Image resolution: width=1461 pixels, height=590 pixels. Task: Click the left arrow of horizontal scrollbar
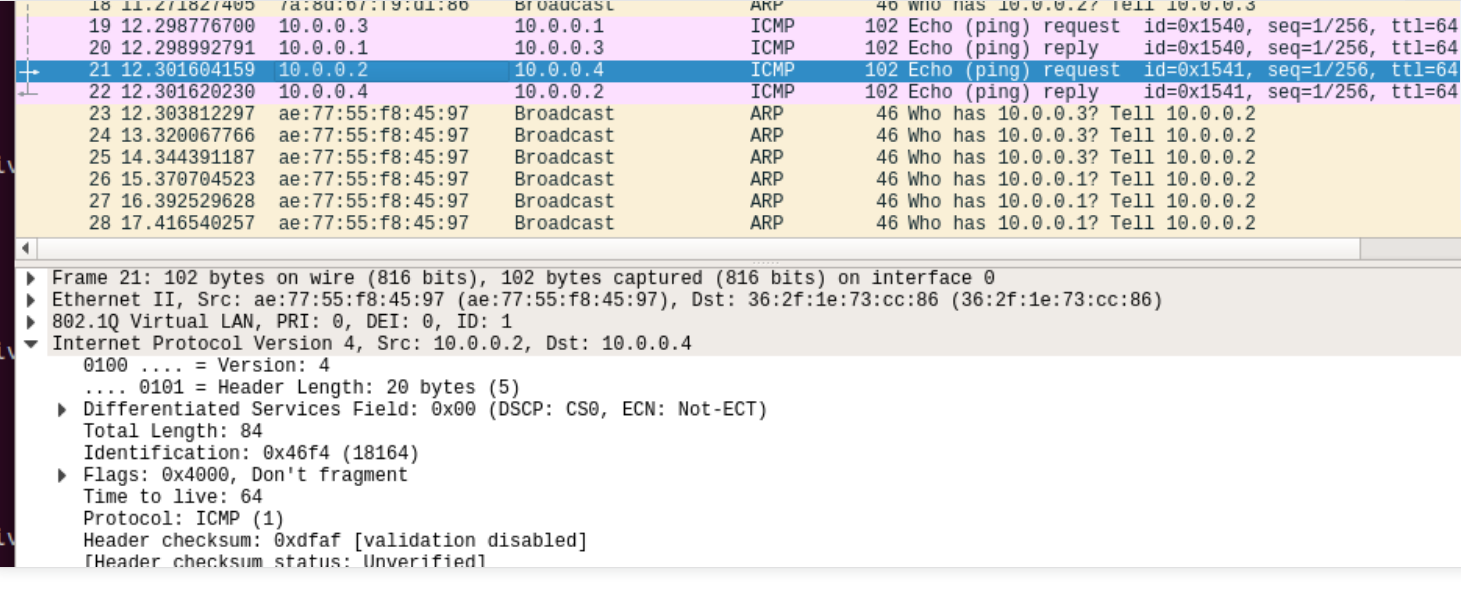click(x=26, y=248)
